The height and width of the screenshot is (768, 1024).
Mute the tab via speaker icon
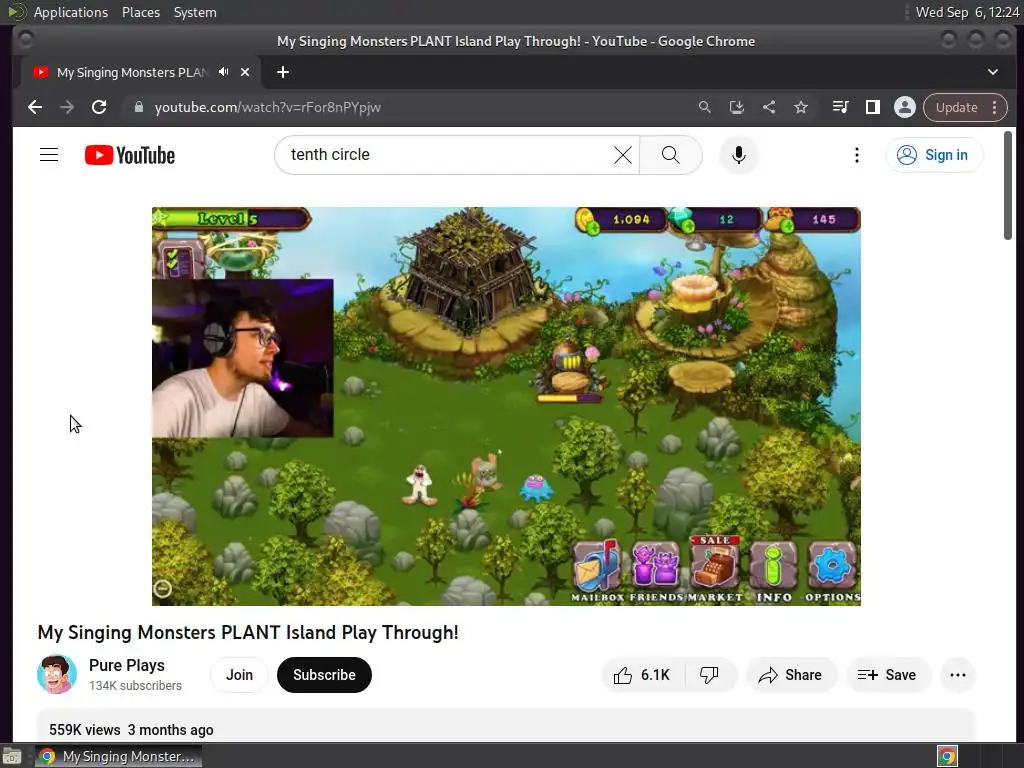pos(223,72)
